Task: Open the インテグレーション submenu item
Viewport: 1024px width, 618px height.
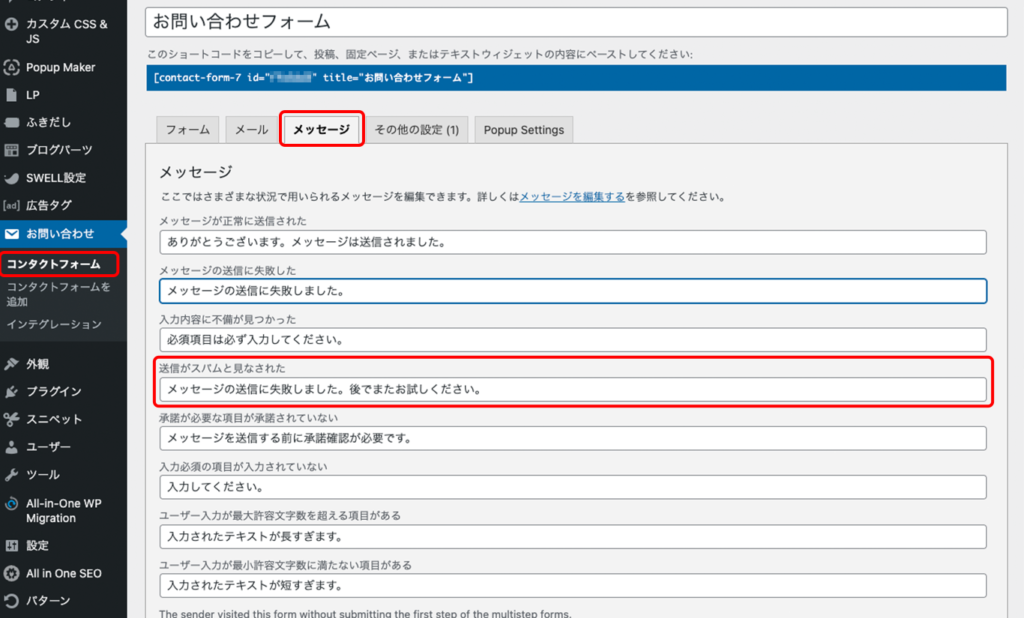Action: [x=54, y=324]
